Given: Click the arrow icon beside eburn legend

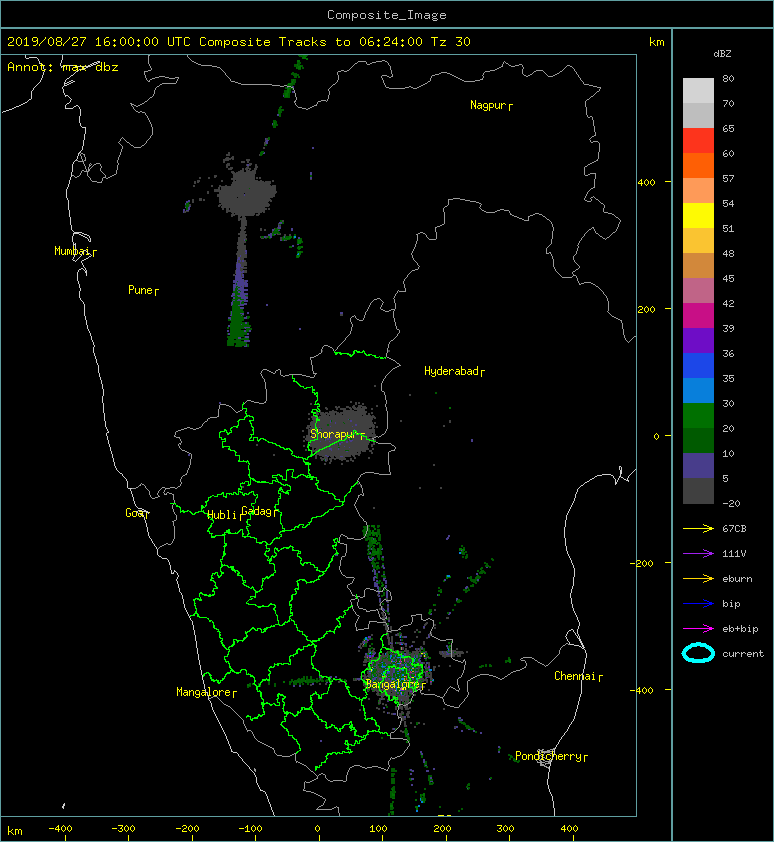Looking at the screenshot, I should click(698, 579).
